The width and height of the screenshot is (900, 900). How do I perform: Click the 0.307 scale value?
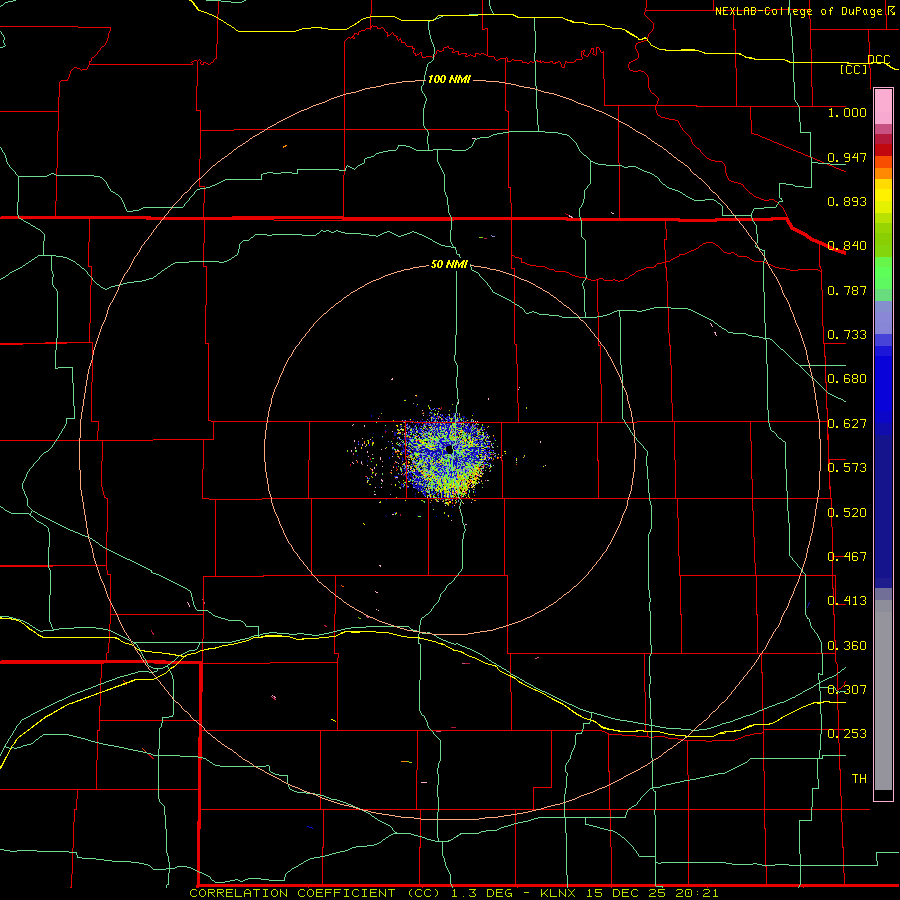pyautogui.click(x=847, y=690)
